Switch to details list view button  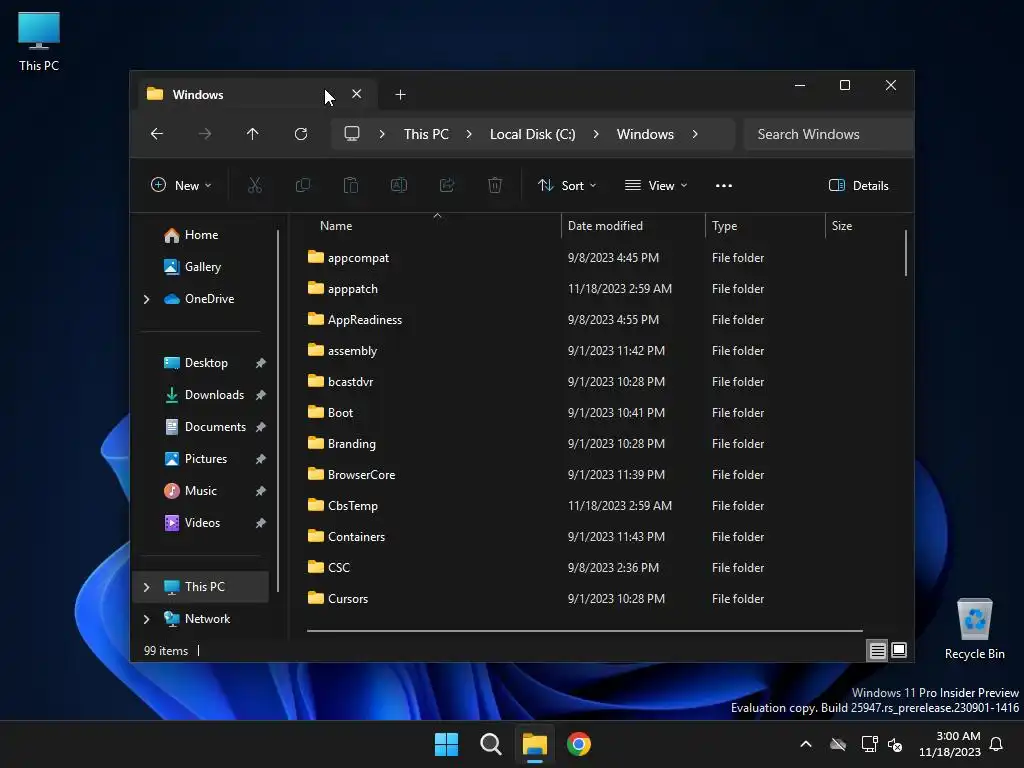pos(877,650)
